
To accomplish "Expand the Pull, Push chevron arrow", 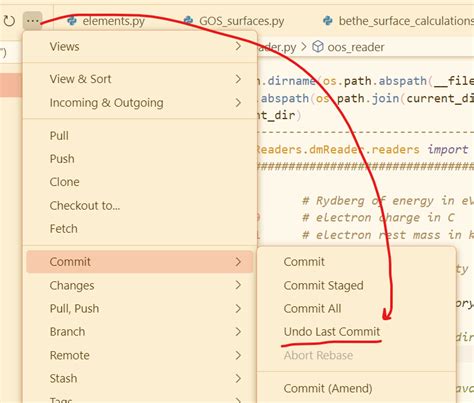I will coord(238,309).
